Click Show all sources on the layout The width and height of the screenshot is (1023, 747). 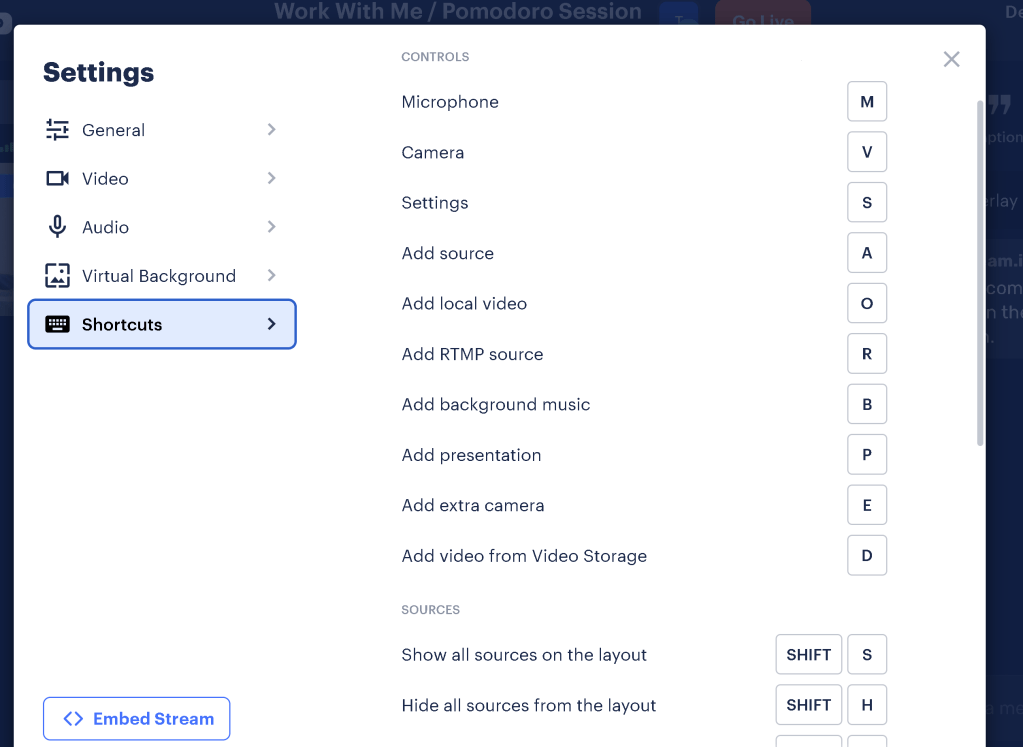(x=524, y=654)
